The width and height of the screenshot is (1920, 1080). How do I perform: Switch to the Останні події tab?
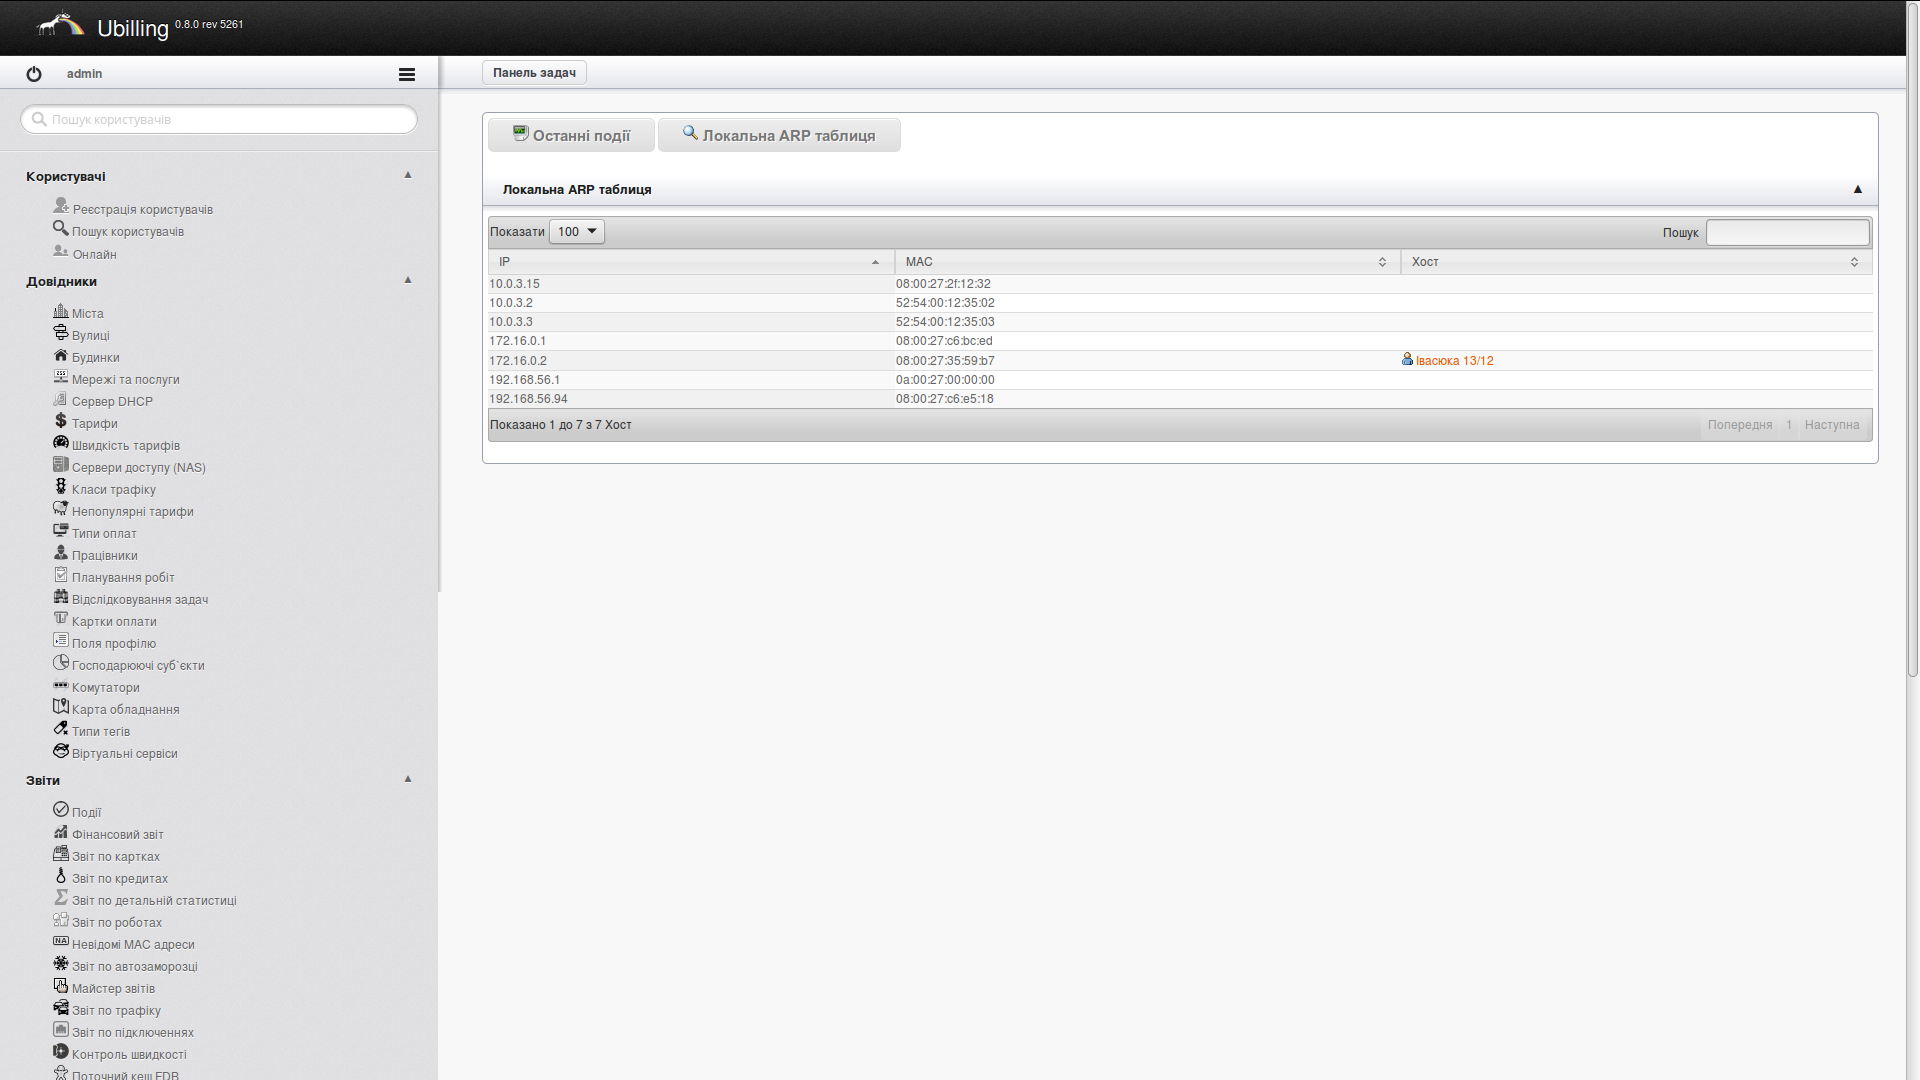[x=572, y=135]
